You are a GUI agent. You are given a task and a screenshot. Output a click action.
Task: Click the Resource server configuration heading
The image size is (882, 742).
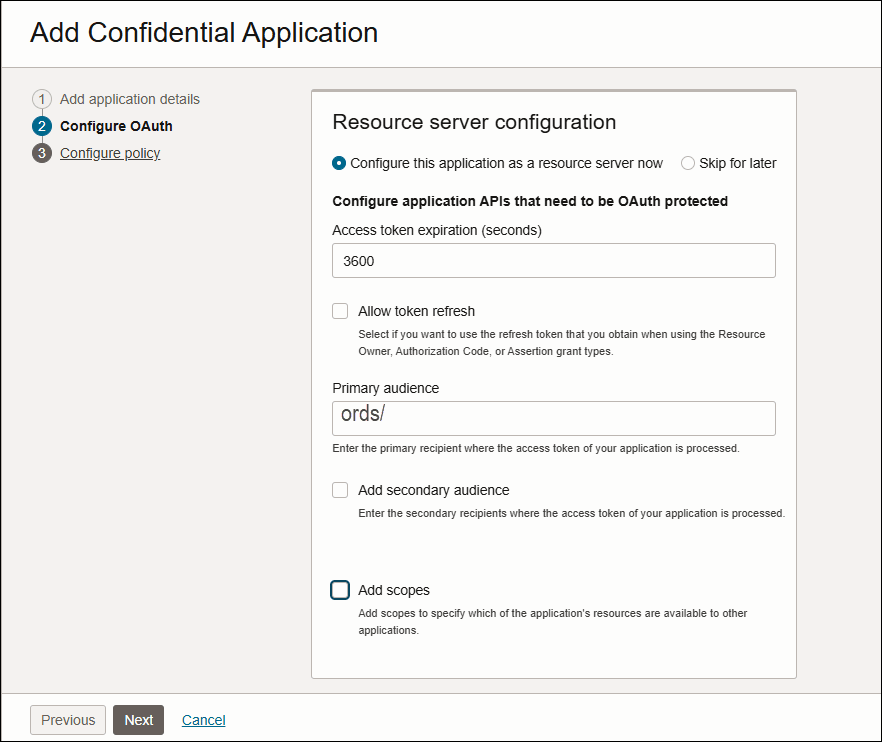coord(473,123)
